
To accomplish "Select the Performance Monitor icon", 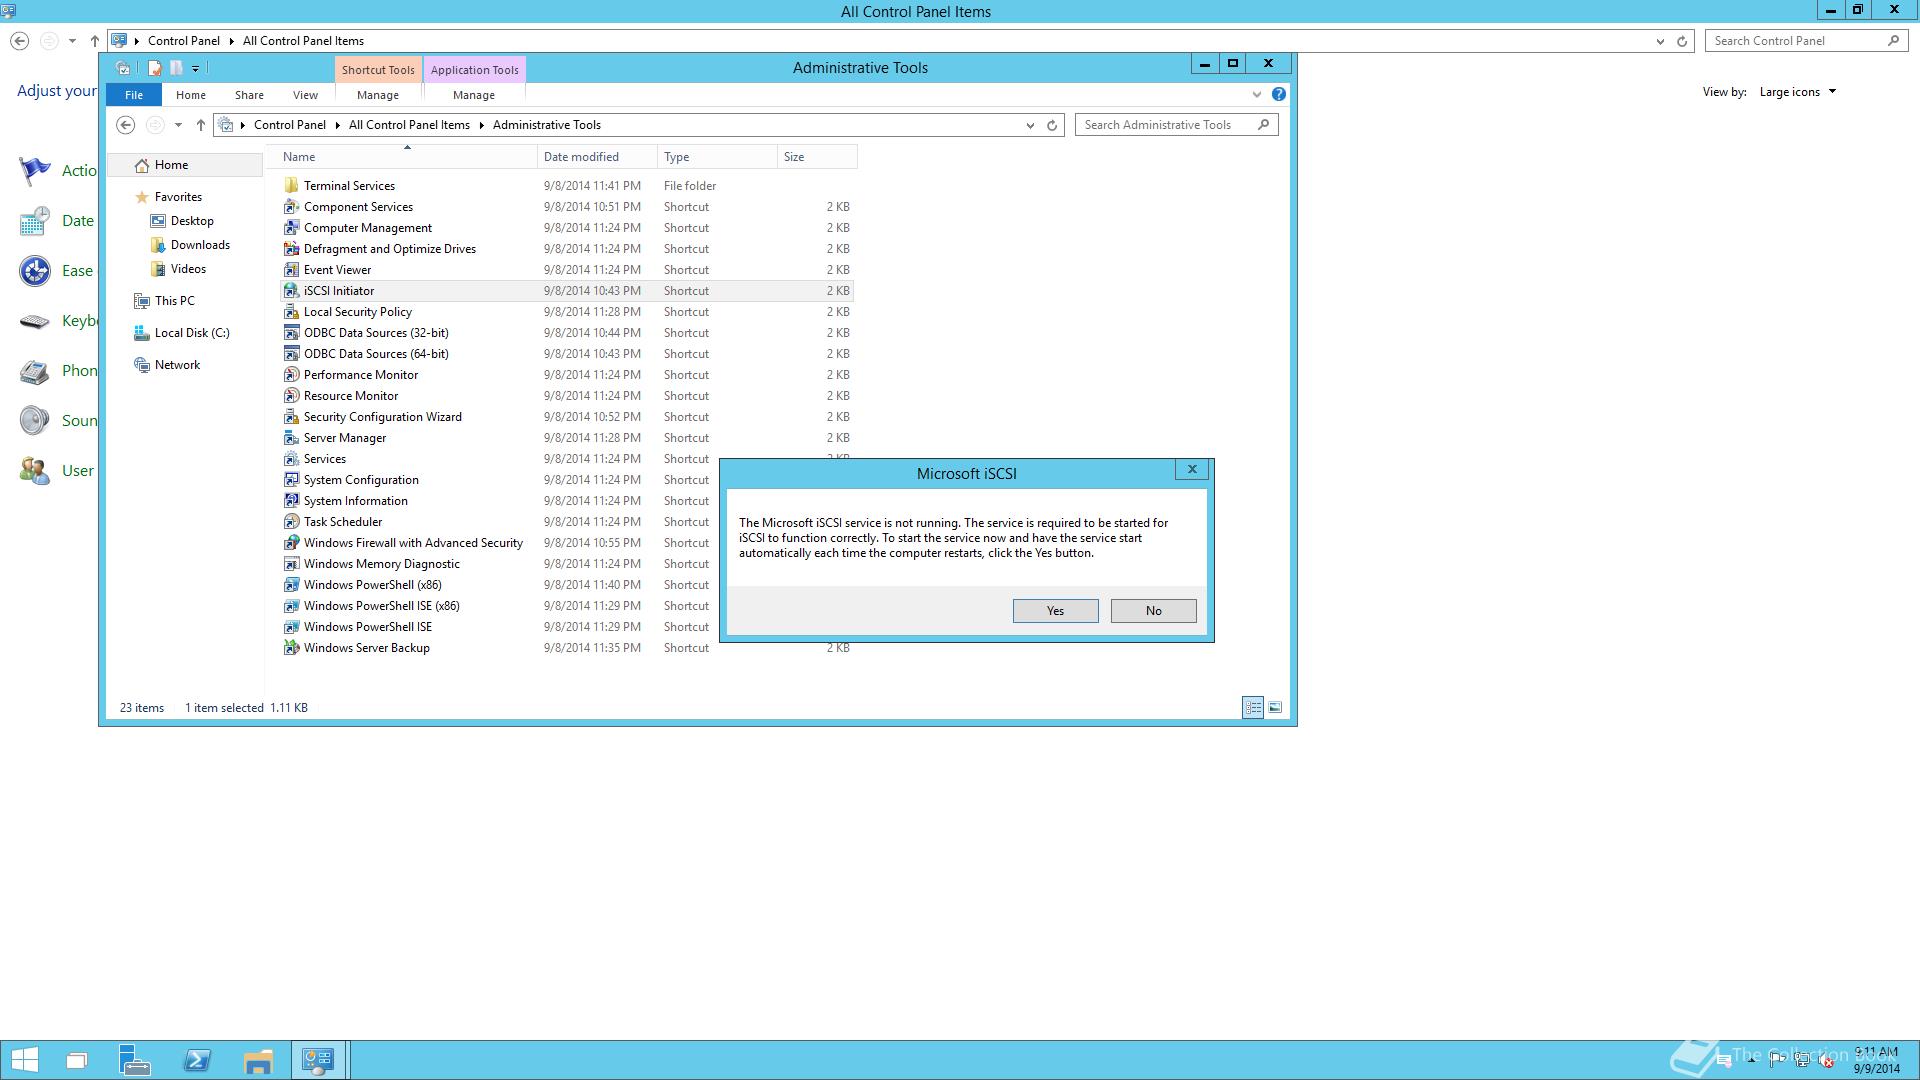I will 291,374.
